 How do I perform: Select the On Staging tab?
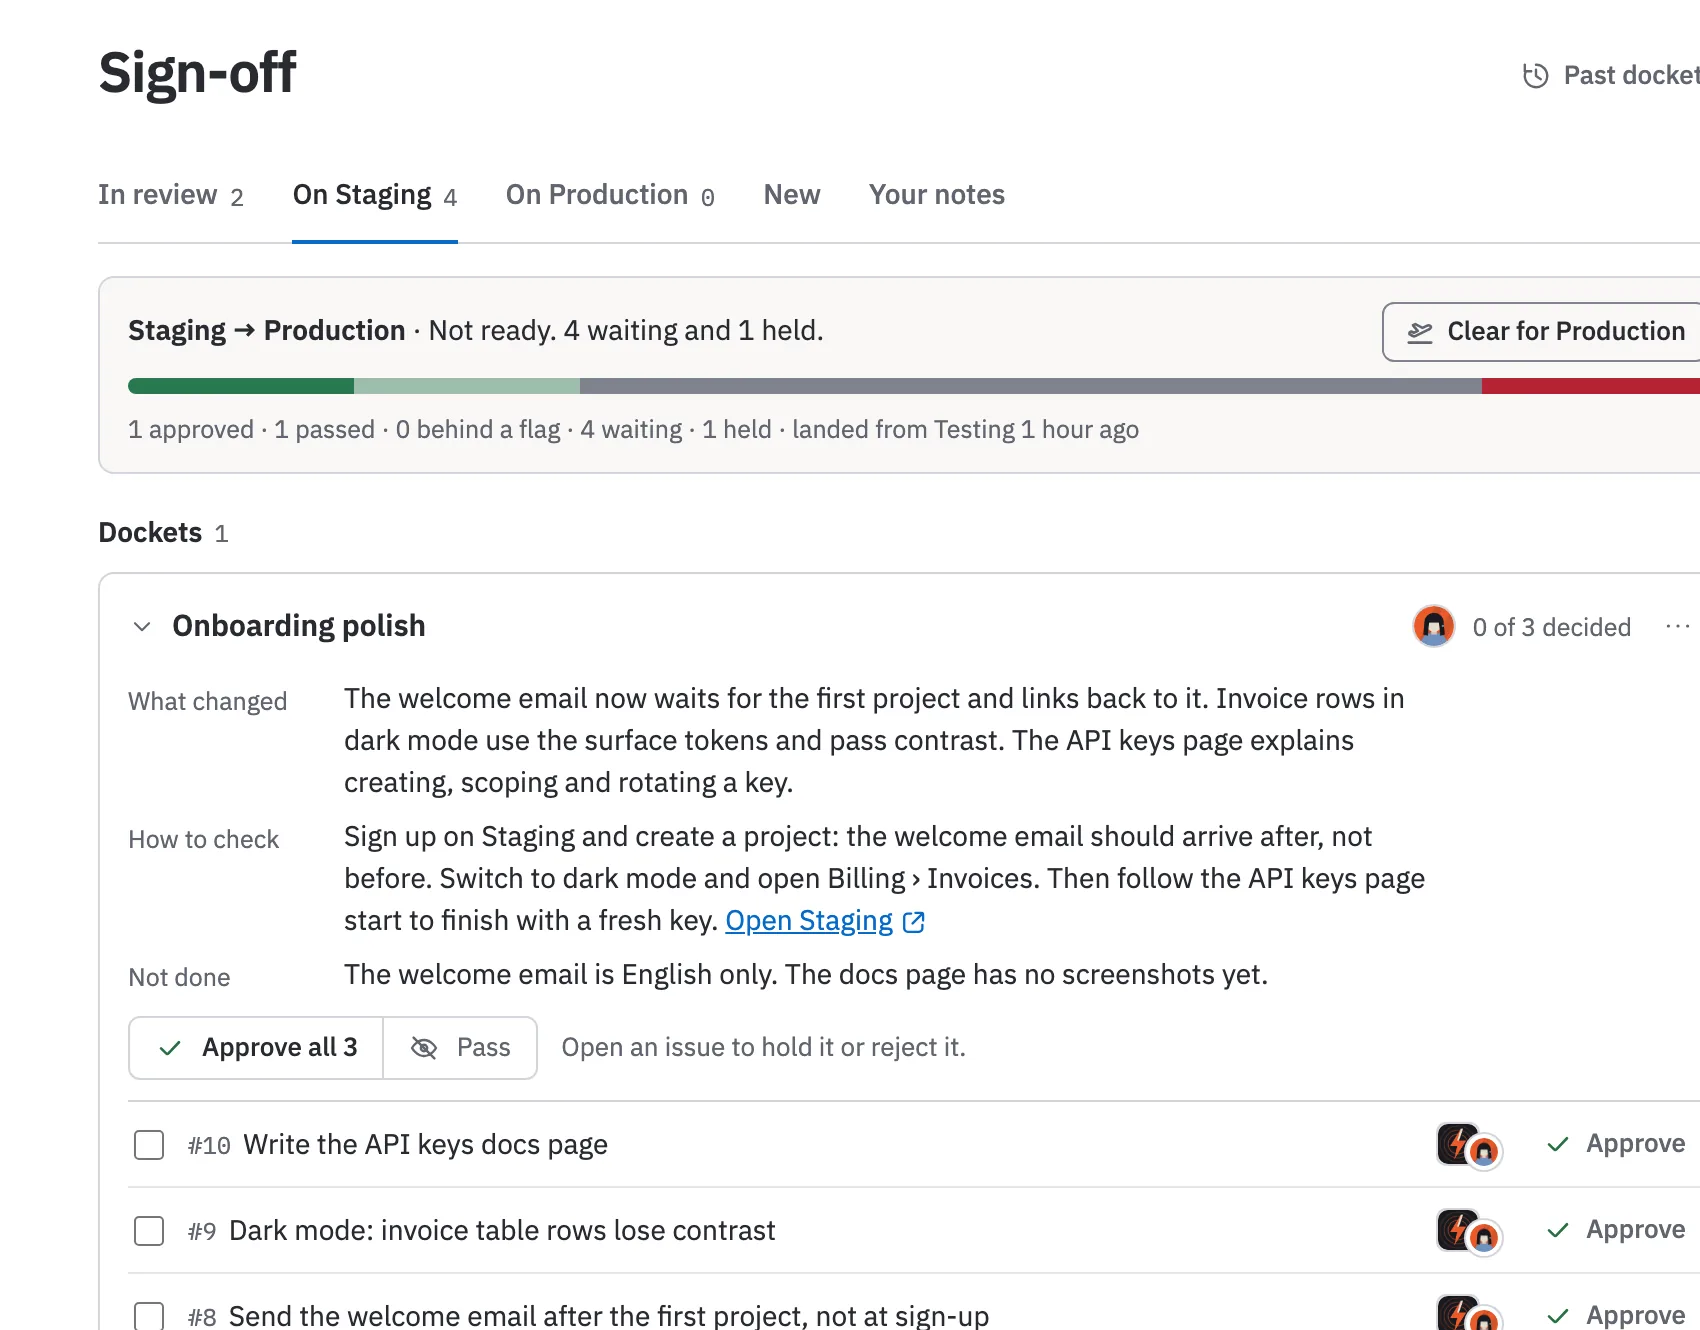[x=375, y=195]
